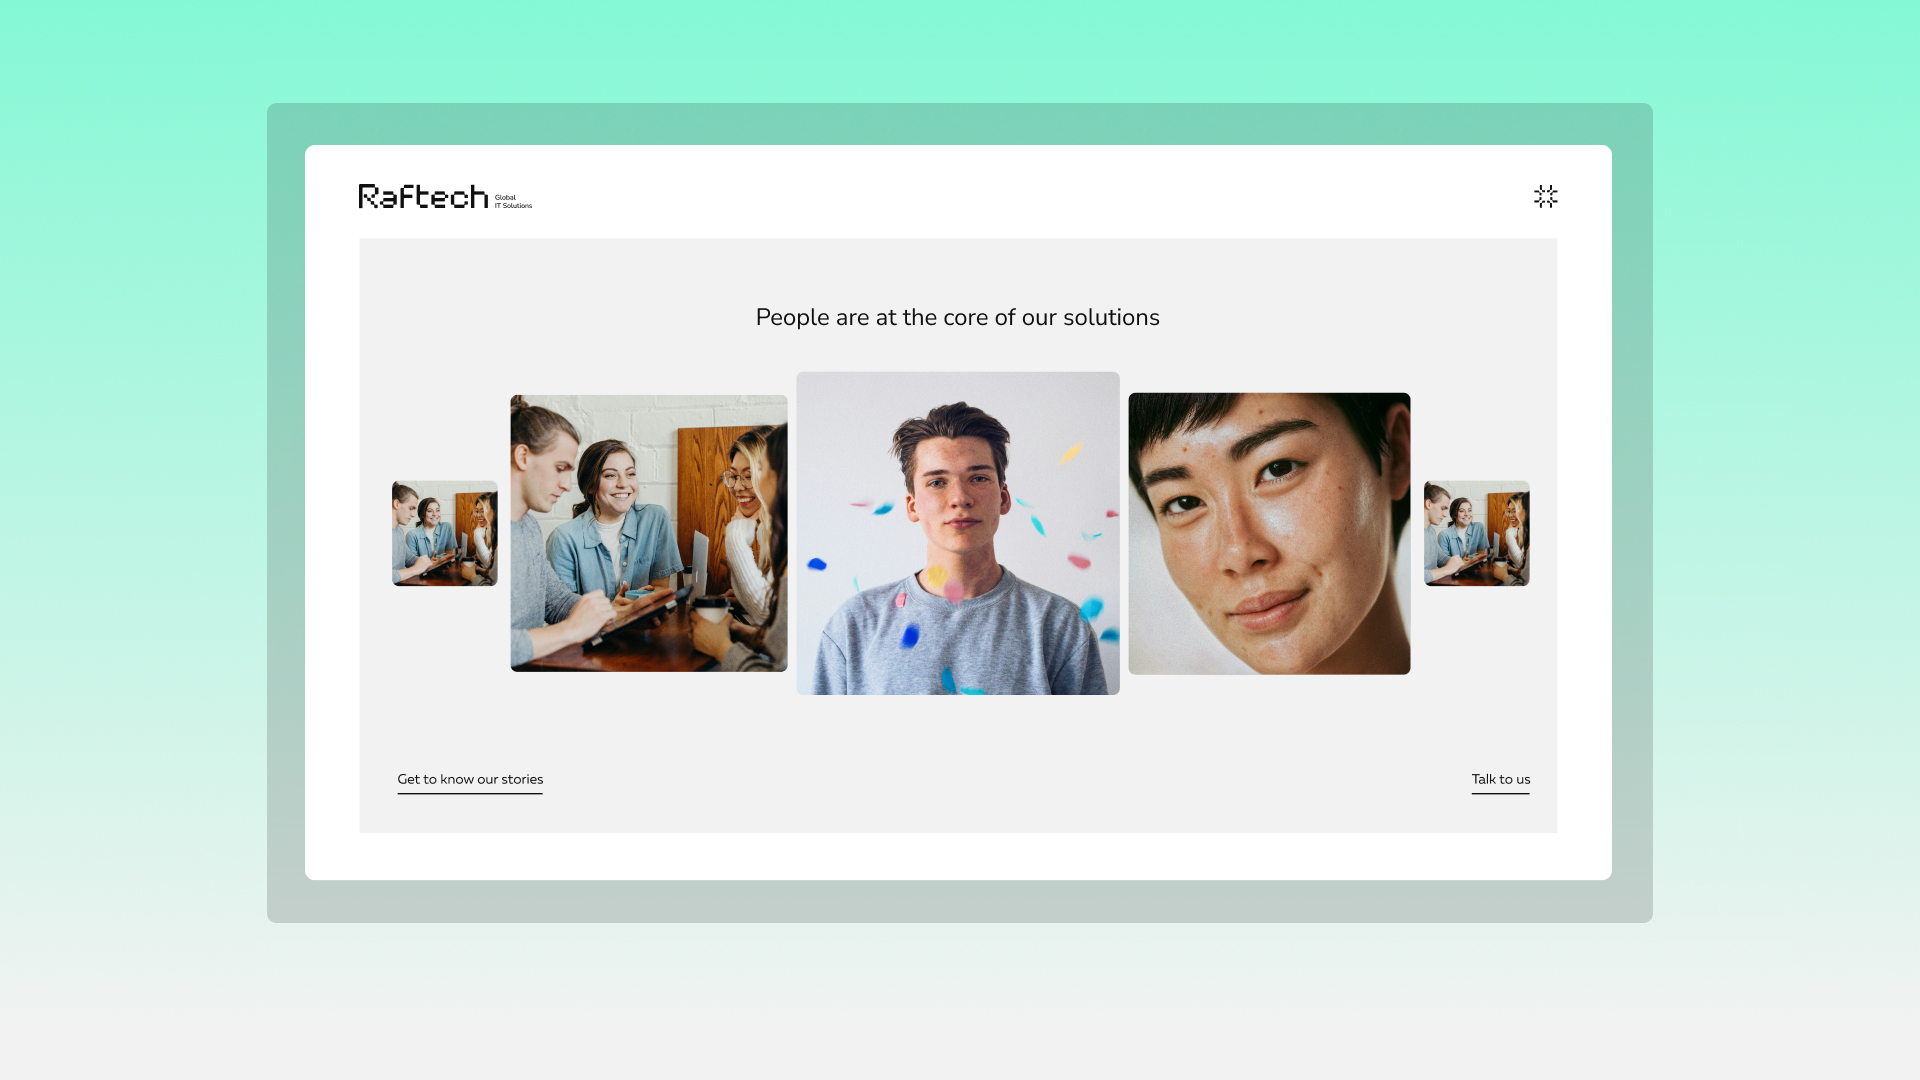Click the Raftech logo wordmark
The width and height of the screenshot is (1920, 1080).
(x=423, y=197)
